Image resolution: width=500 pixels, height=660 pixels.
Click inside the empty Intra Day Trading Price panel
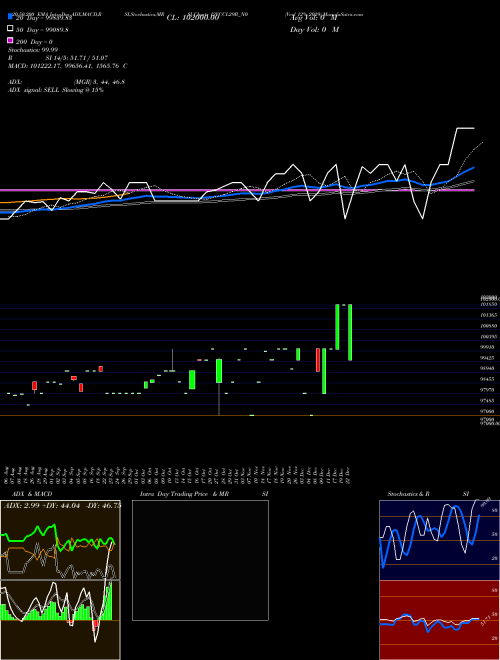pyautogui.click(x=200, y=560)
